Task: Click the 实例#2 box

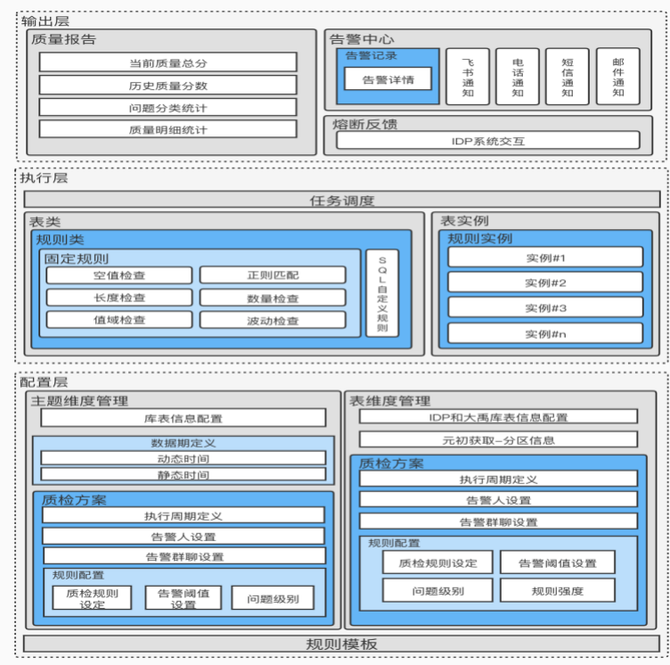Action: [x=545, y=283]
